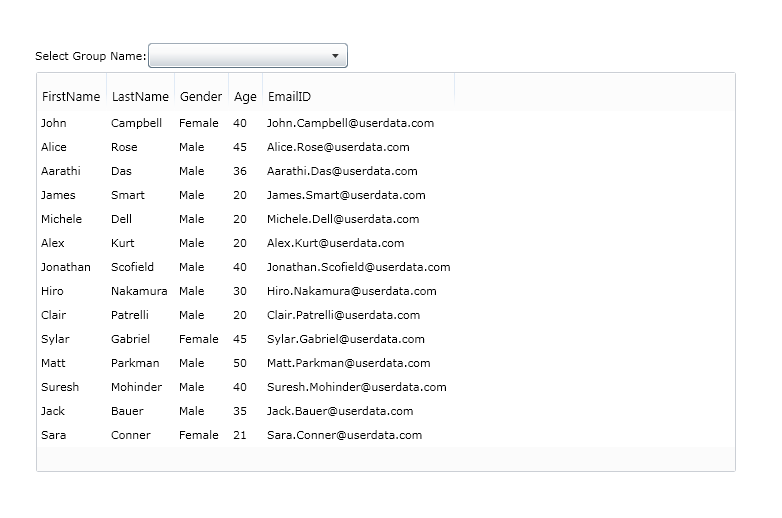The width and height of the screenshot is (782, 518).
Task: Click Clair.Patrelli@userdata.com email cell
Action: click(344, 315)
